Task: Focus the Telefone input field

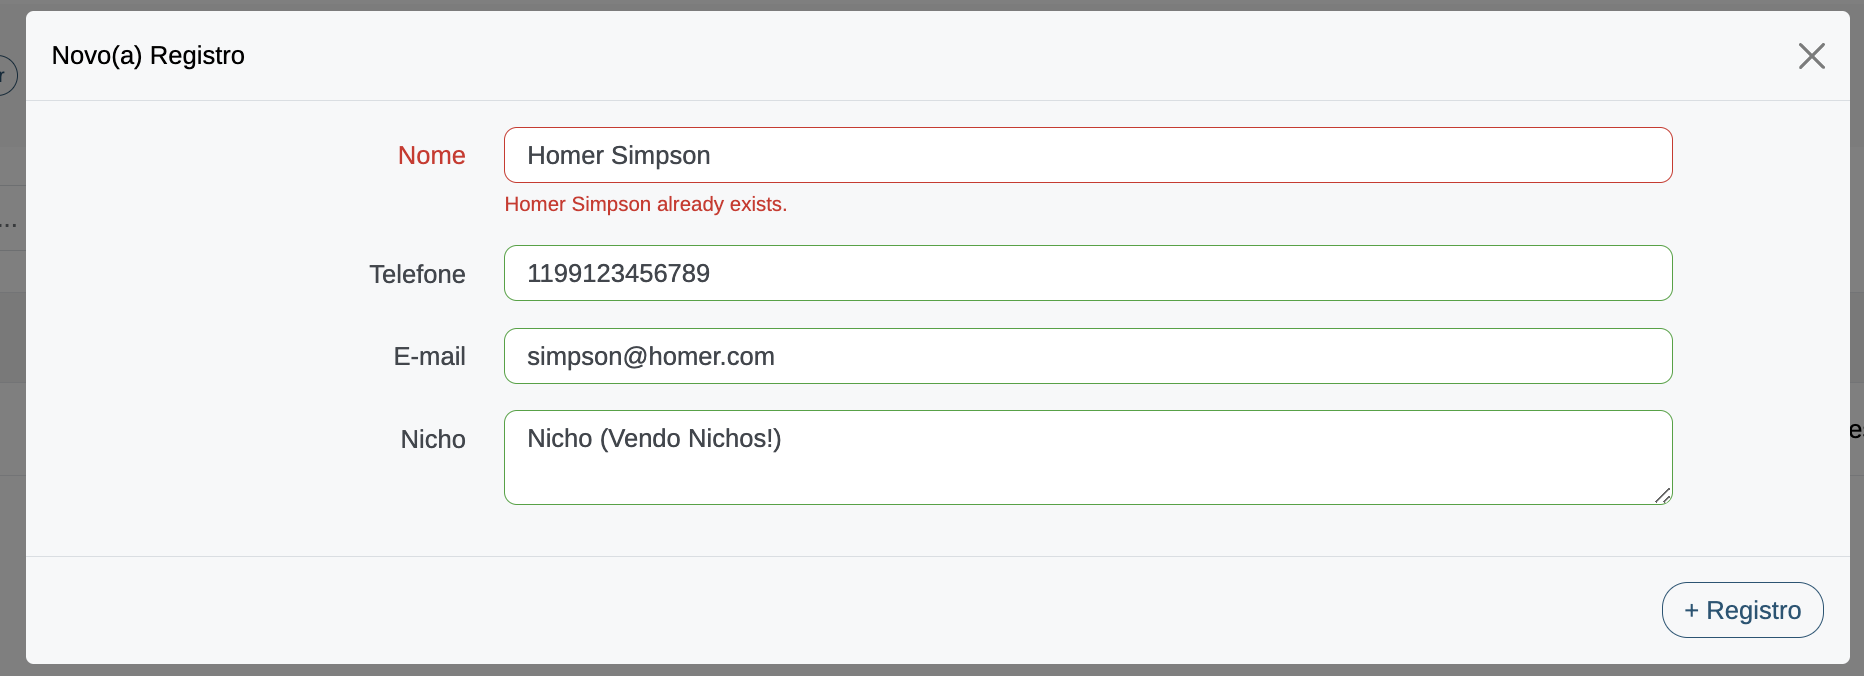Action: tap(1087, 273)
